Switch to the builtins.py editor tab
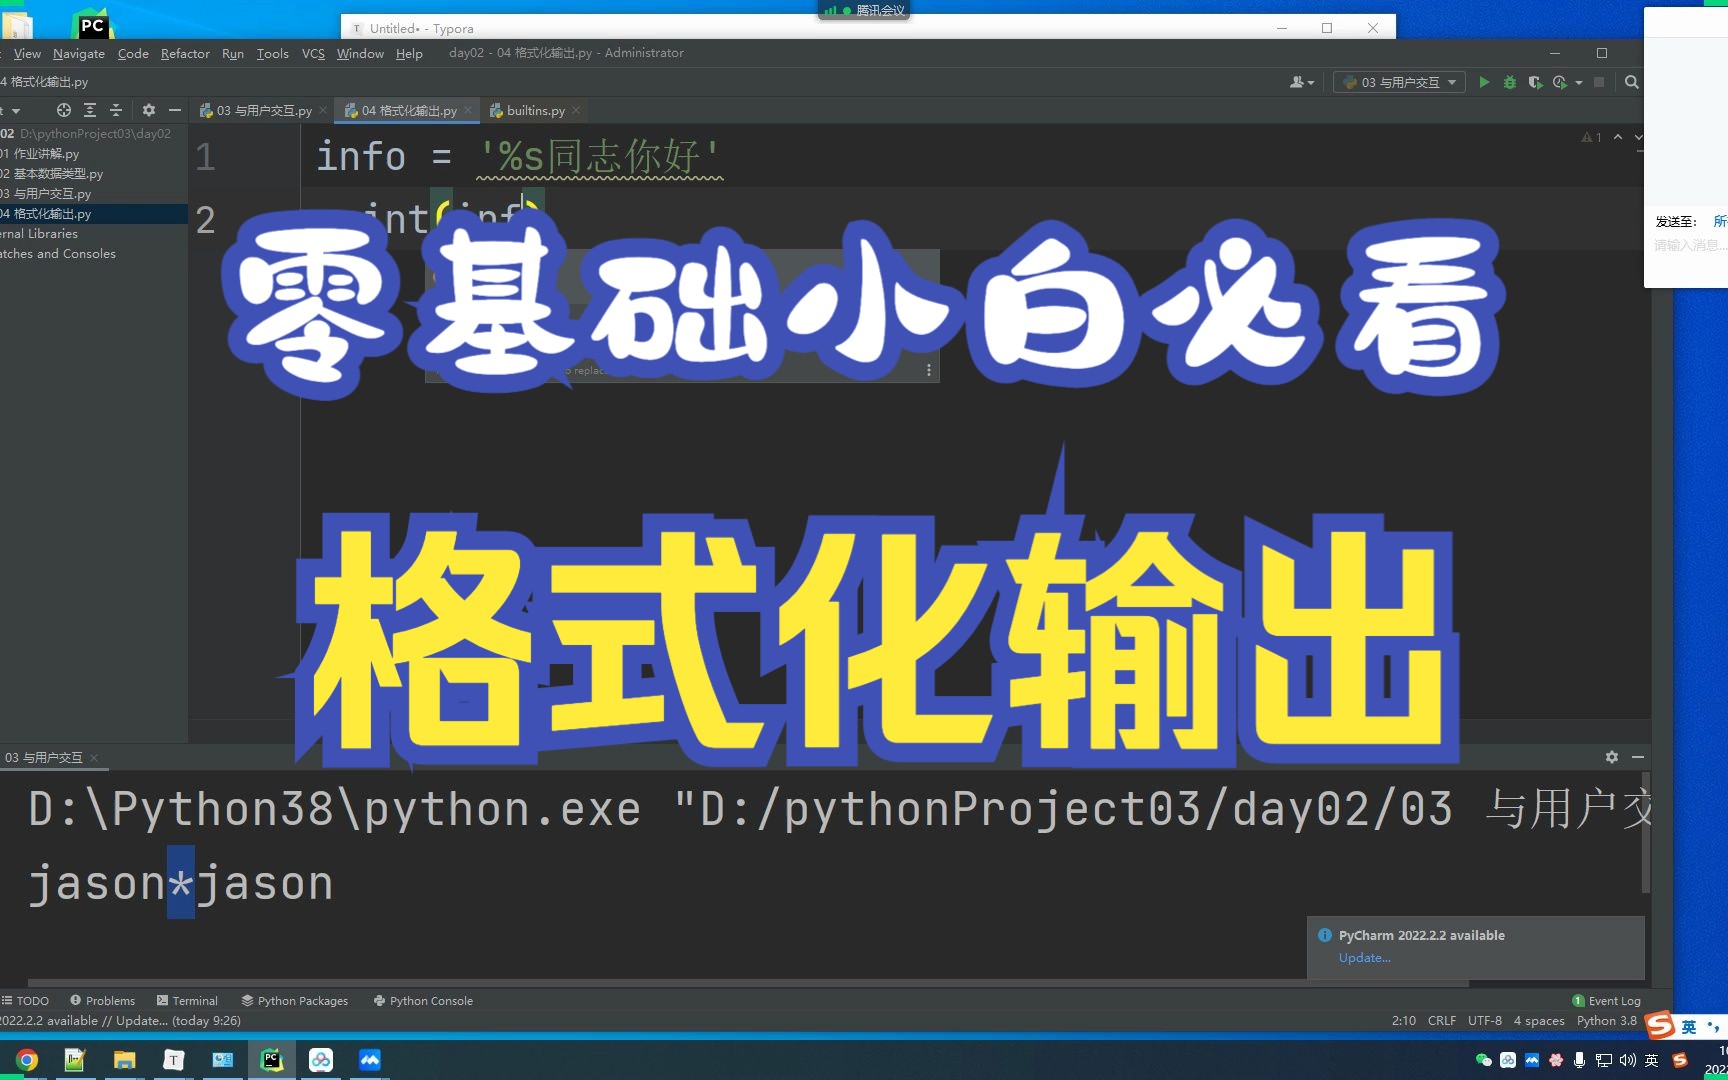The height and width of the screenshot is (1080, 1728). (x=535, y=110)
